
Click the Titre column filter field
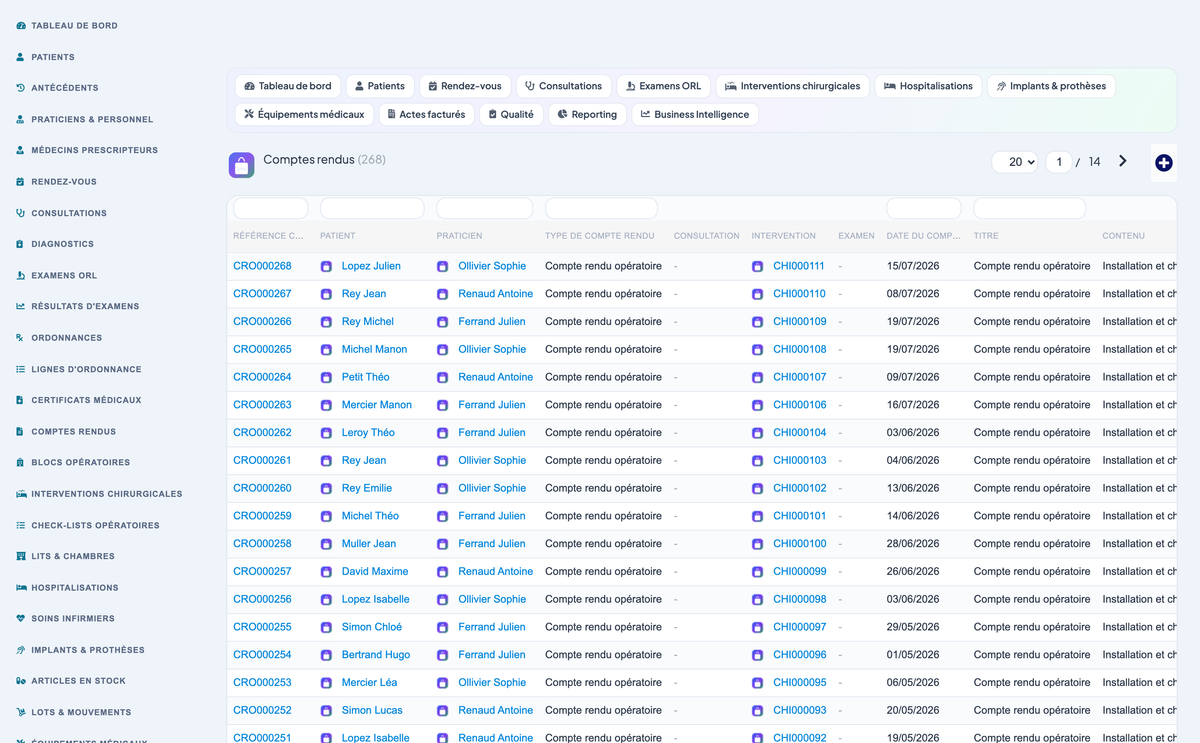(x=1029, y=208)
